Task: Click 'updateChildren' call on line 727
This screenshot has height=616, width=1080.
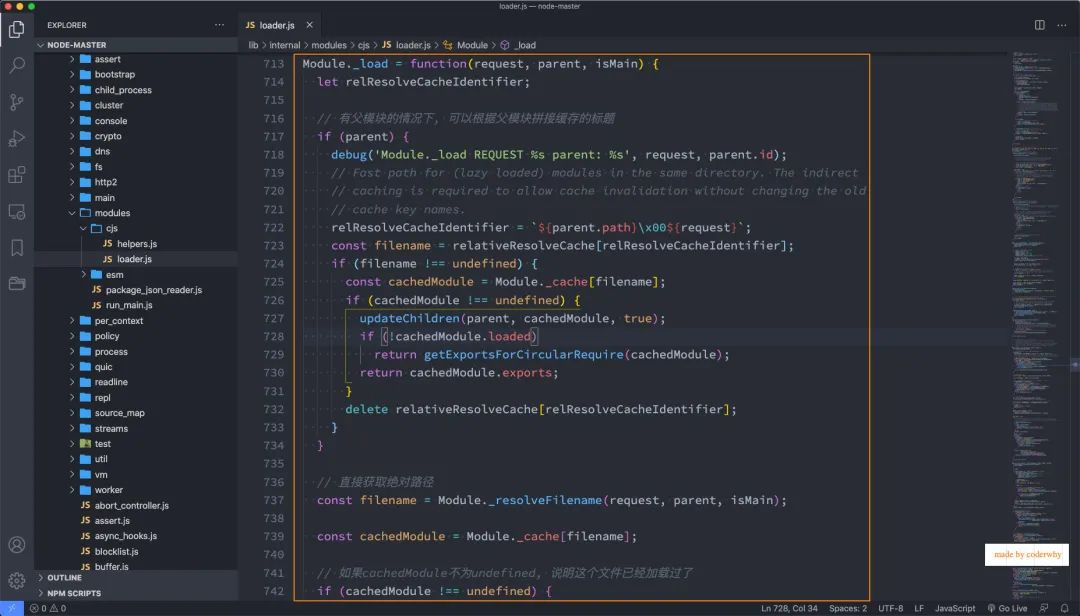Action: (409, 318)
